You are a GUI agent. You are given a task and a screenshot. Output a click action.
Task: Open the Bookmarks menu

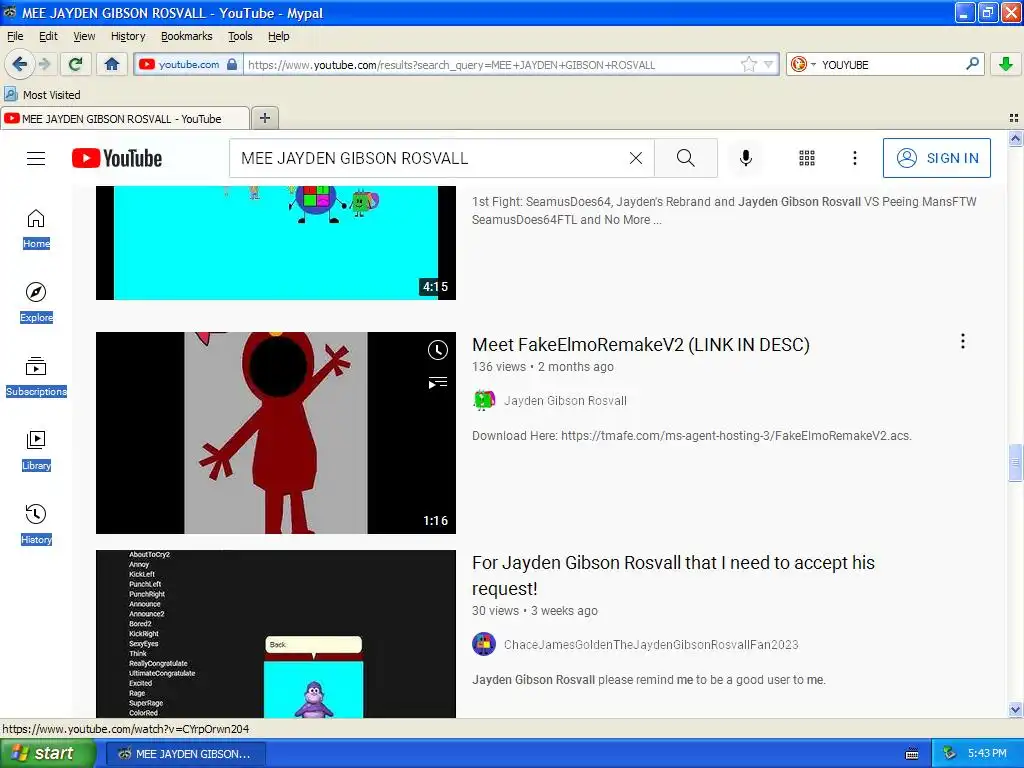pyautogui.click(x=187, y=36)
